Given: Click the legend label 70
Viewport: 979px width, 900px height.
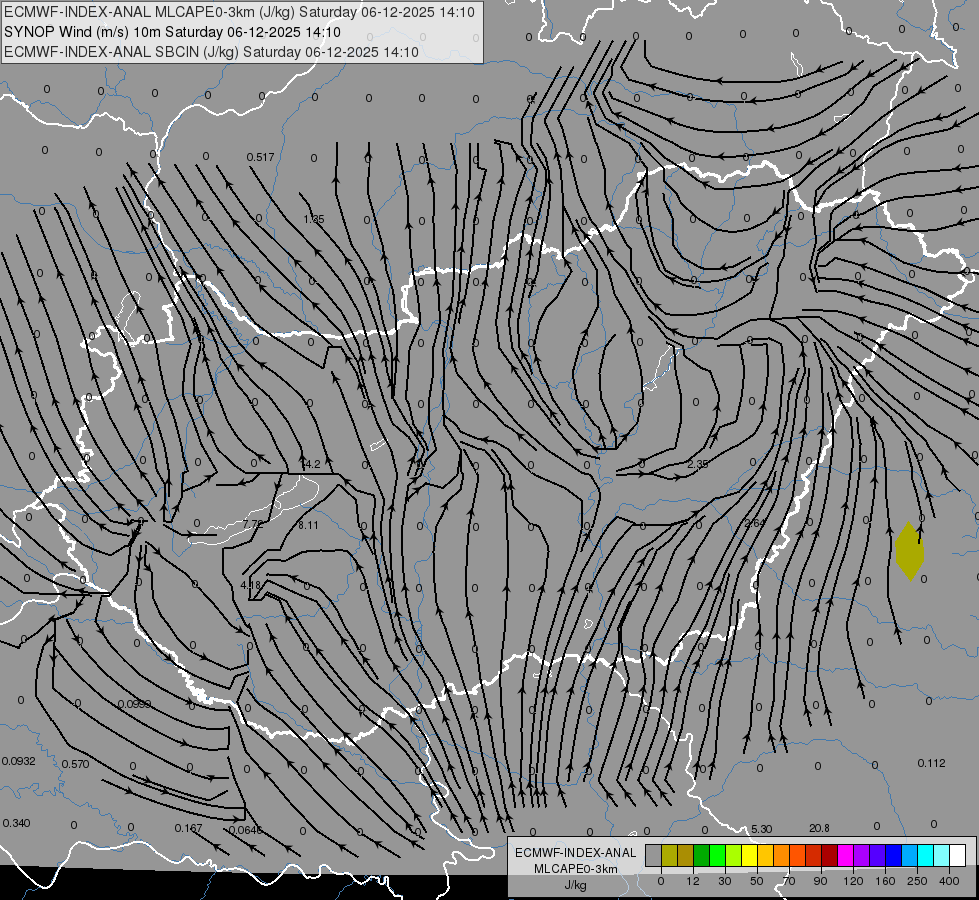Looking at the screenshot, I should coord(789,881).
